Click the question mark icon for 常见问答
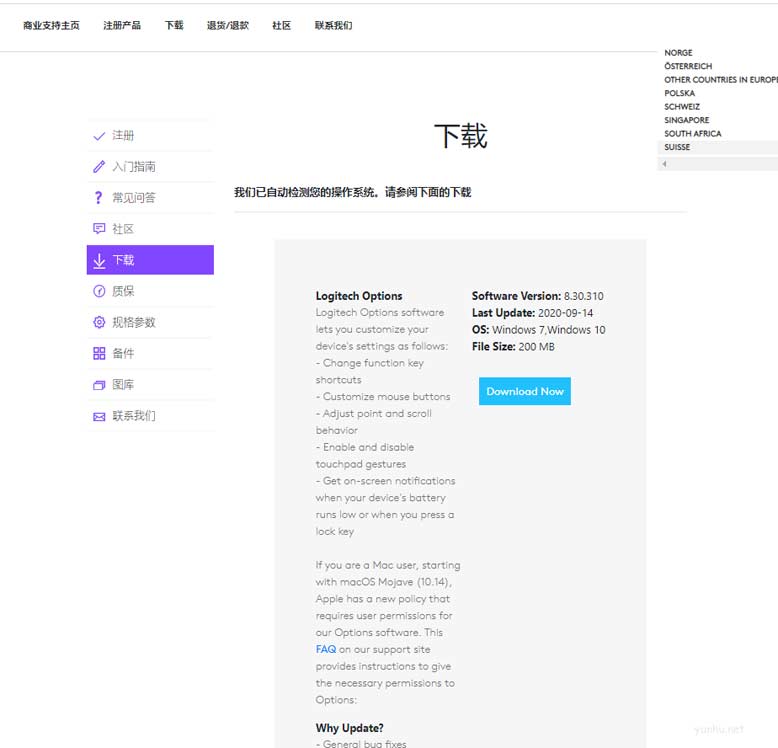 98,198
